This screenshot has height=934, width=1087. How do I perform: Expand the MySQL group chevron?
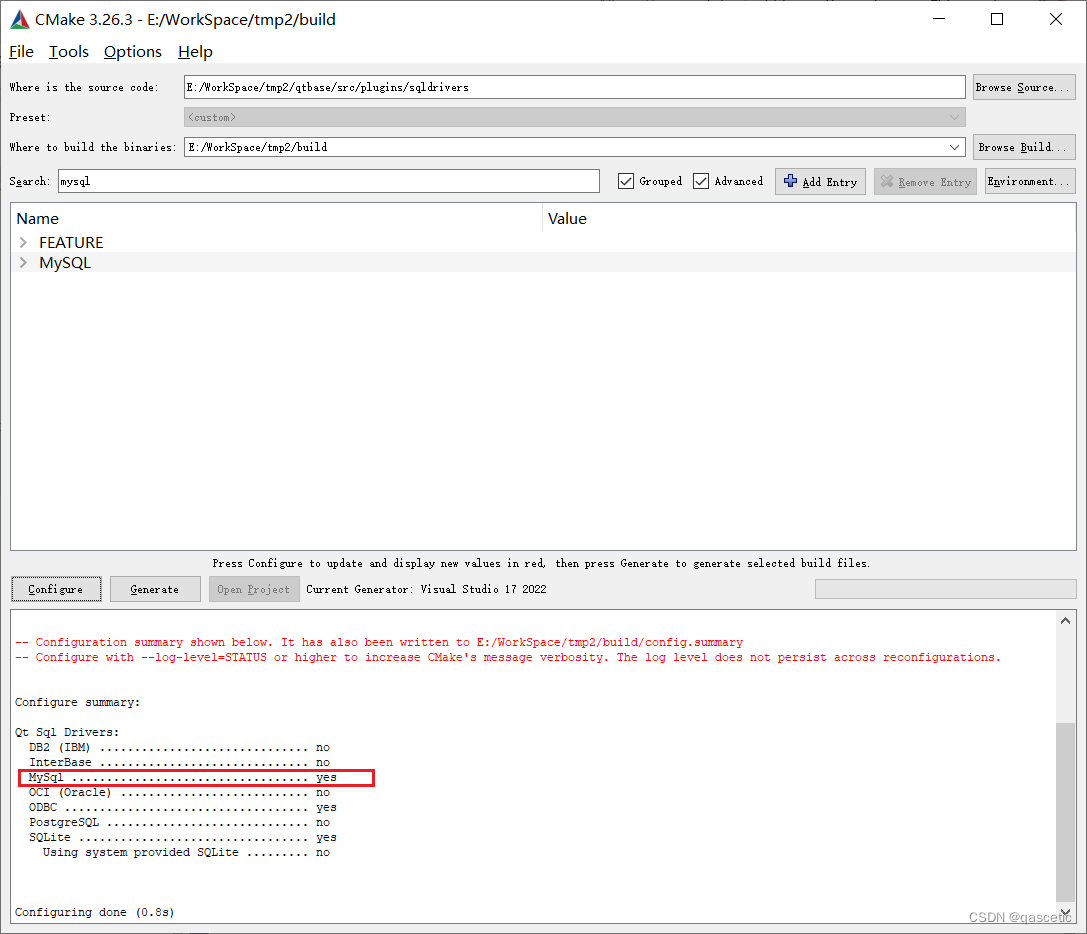click(x=24, y=262)
